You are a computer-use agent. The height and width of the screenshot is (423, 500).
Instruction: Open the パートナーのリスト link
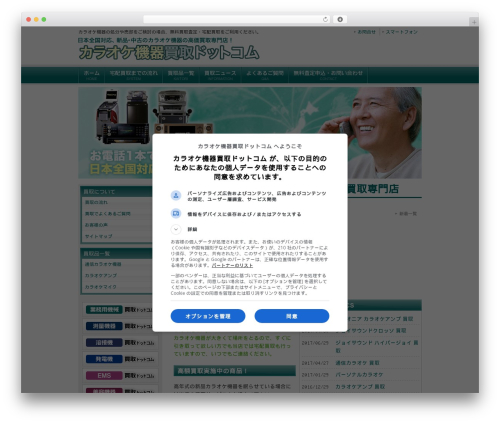click(232, 265)
